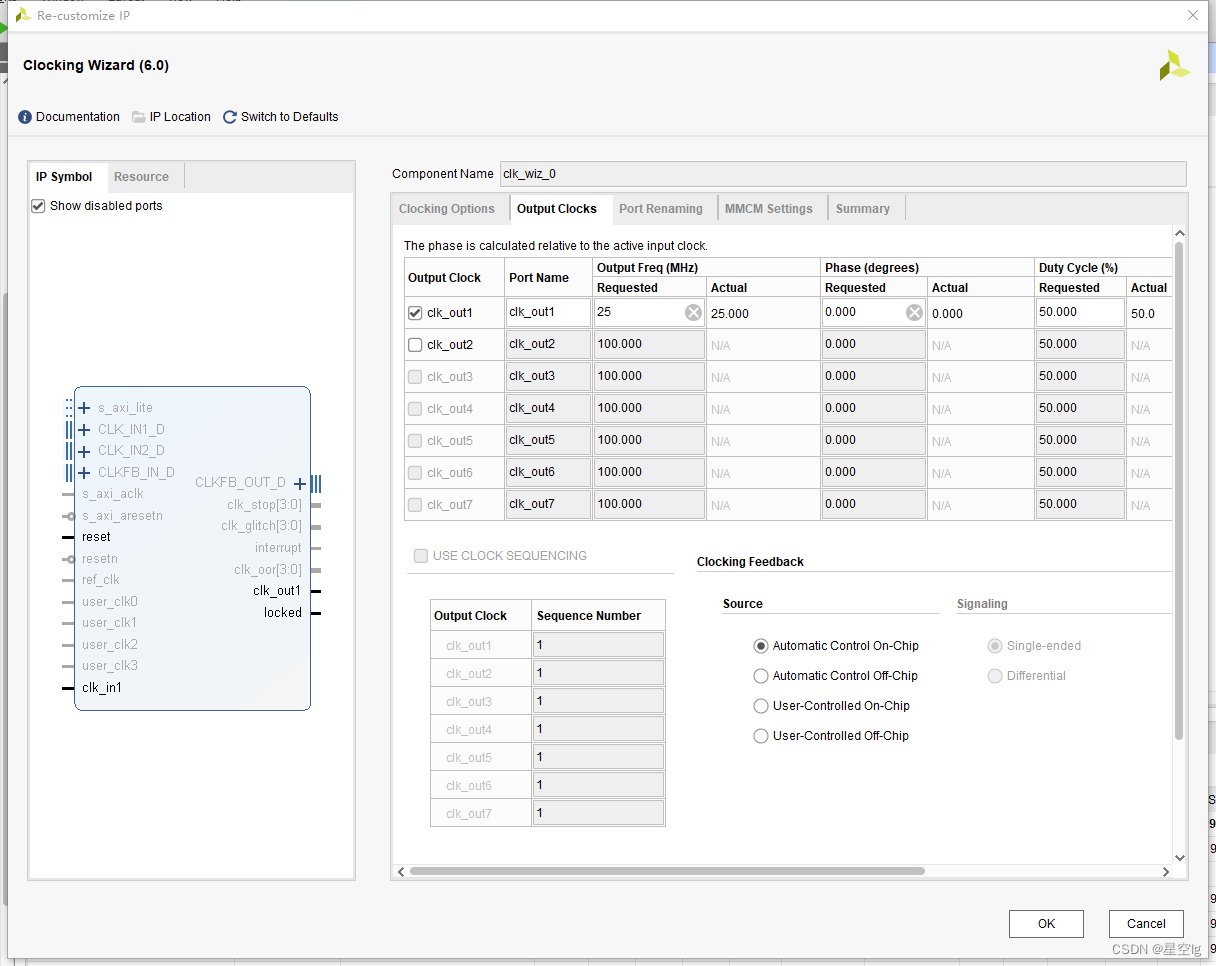Click the clk_out2 port name field
This screenshot has width=1216, height=966.
coord(548,344)
